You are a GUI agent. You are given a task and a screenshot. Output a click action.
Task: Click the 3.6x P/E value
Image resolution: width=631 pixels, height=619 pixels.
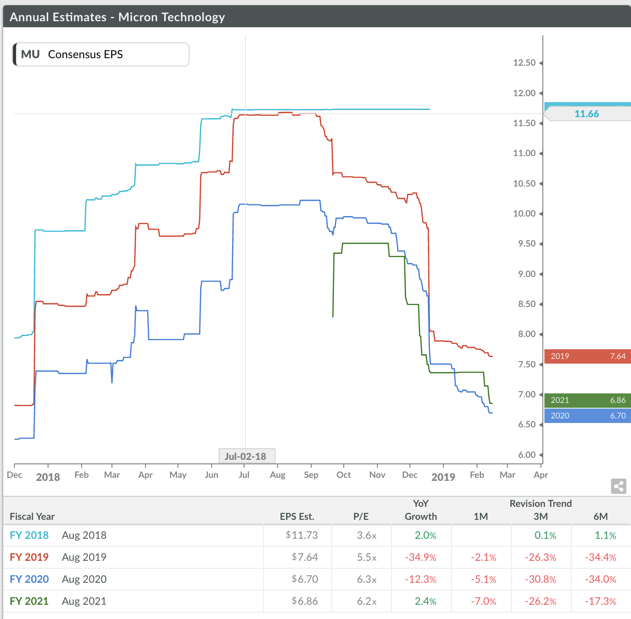[367, 535]
